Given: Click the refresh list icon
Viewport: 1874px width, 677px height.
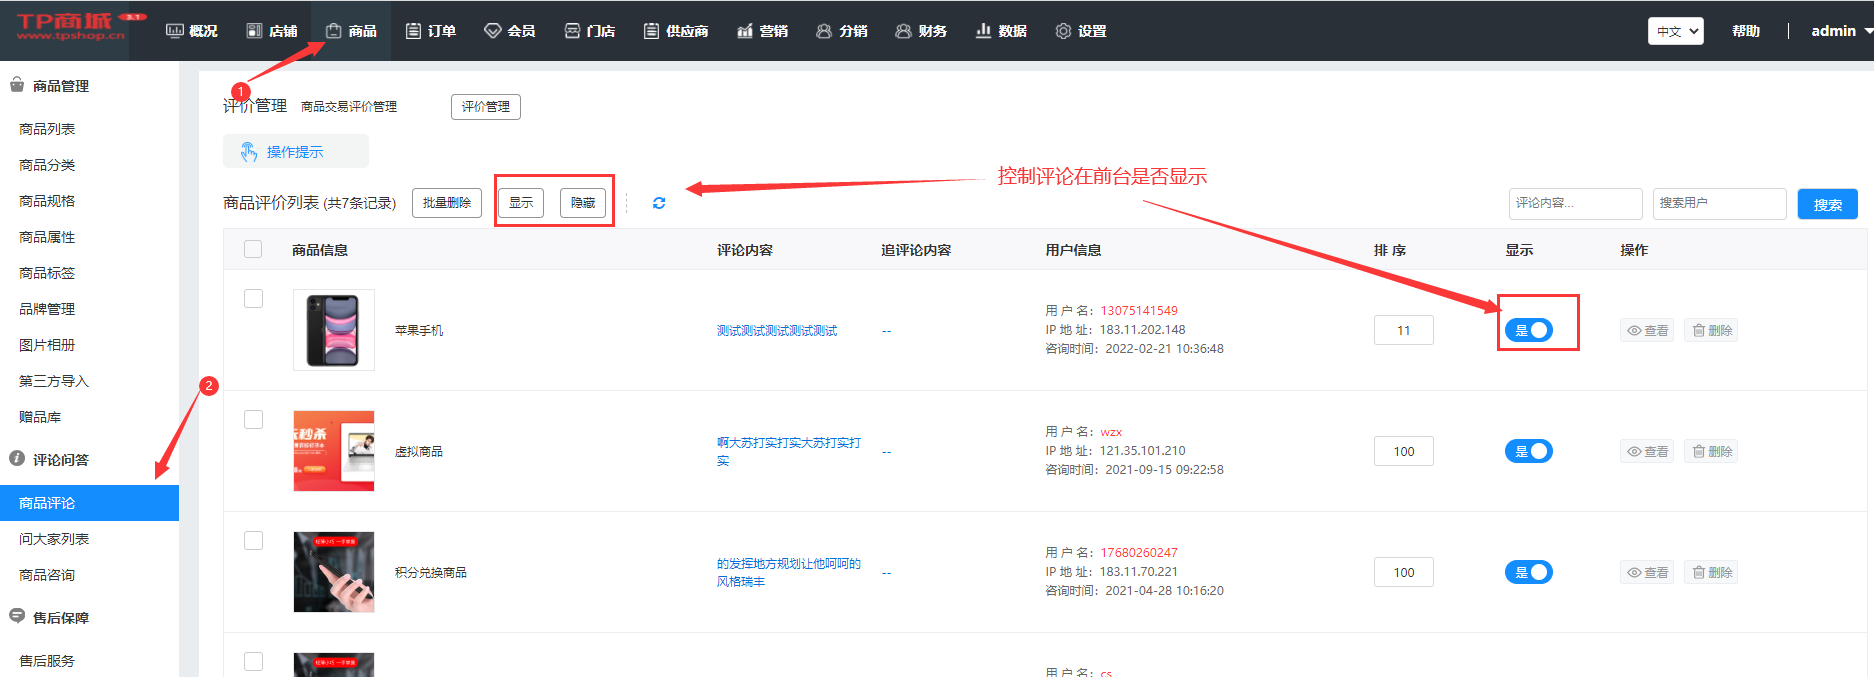Looking at the screenshot, I should 659,203.
